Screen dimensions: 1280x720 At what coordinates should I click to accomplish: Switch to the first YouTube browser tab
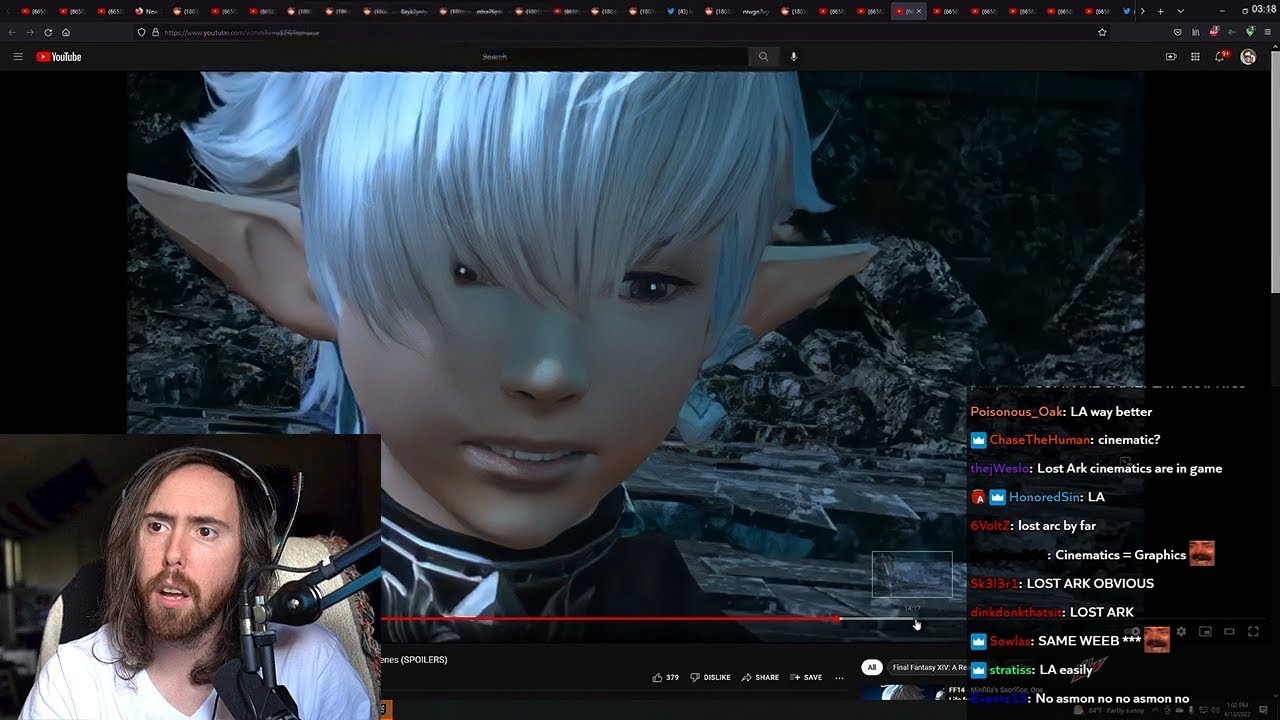(36, 11)
